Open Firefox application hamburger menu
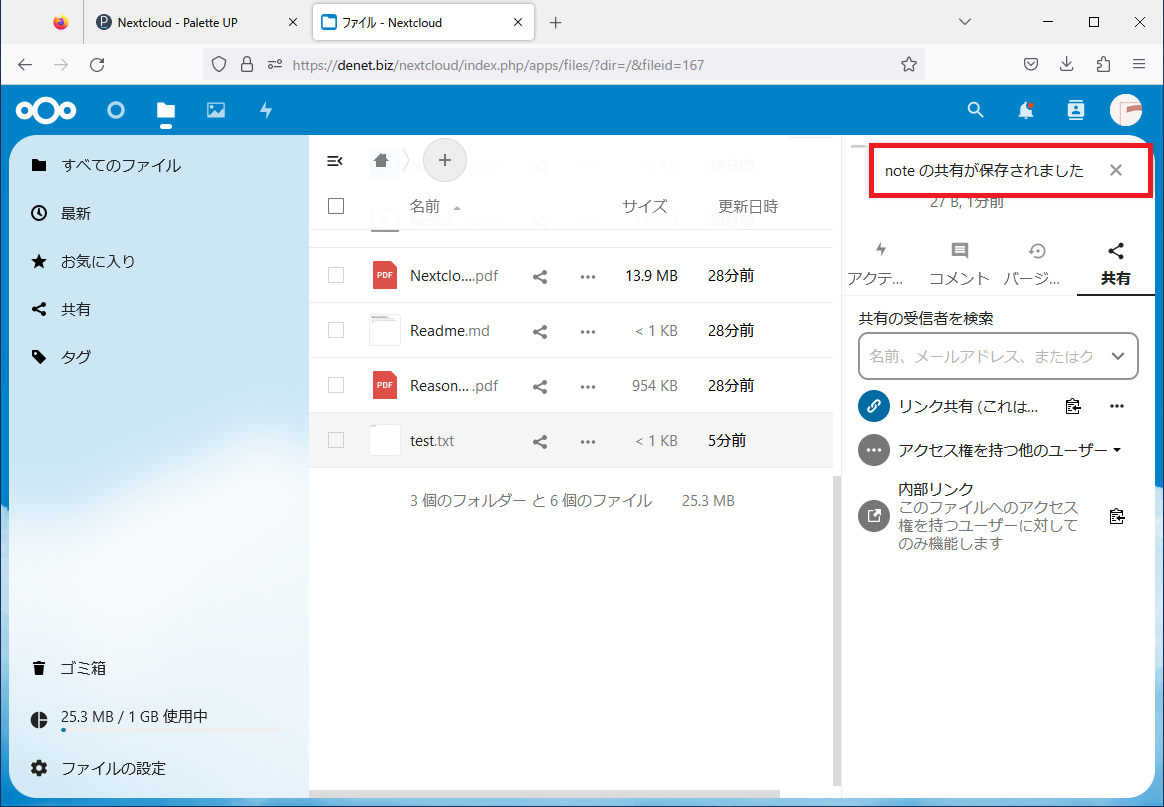 click(x=1139, y=65)
